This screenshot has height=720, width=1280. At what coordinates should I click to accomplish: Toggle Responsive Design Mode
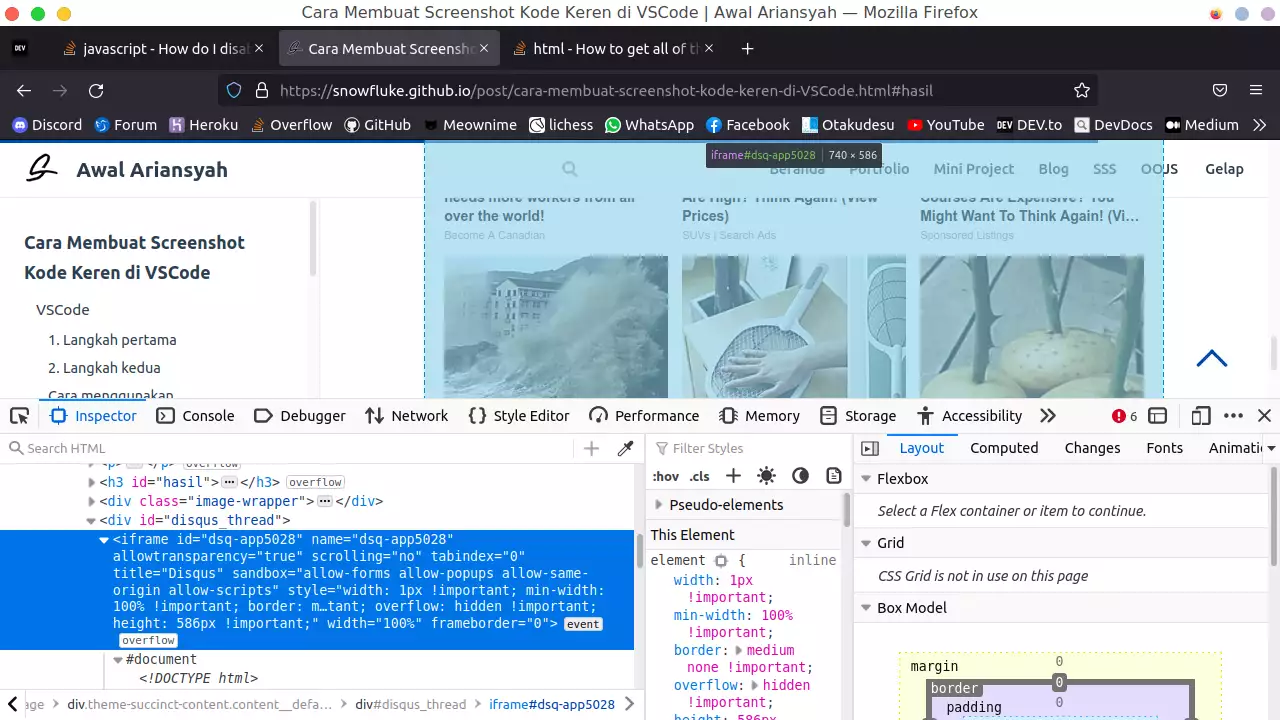pyautogui.click(x=1202, y=416)
